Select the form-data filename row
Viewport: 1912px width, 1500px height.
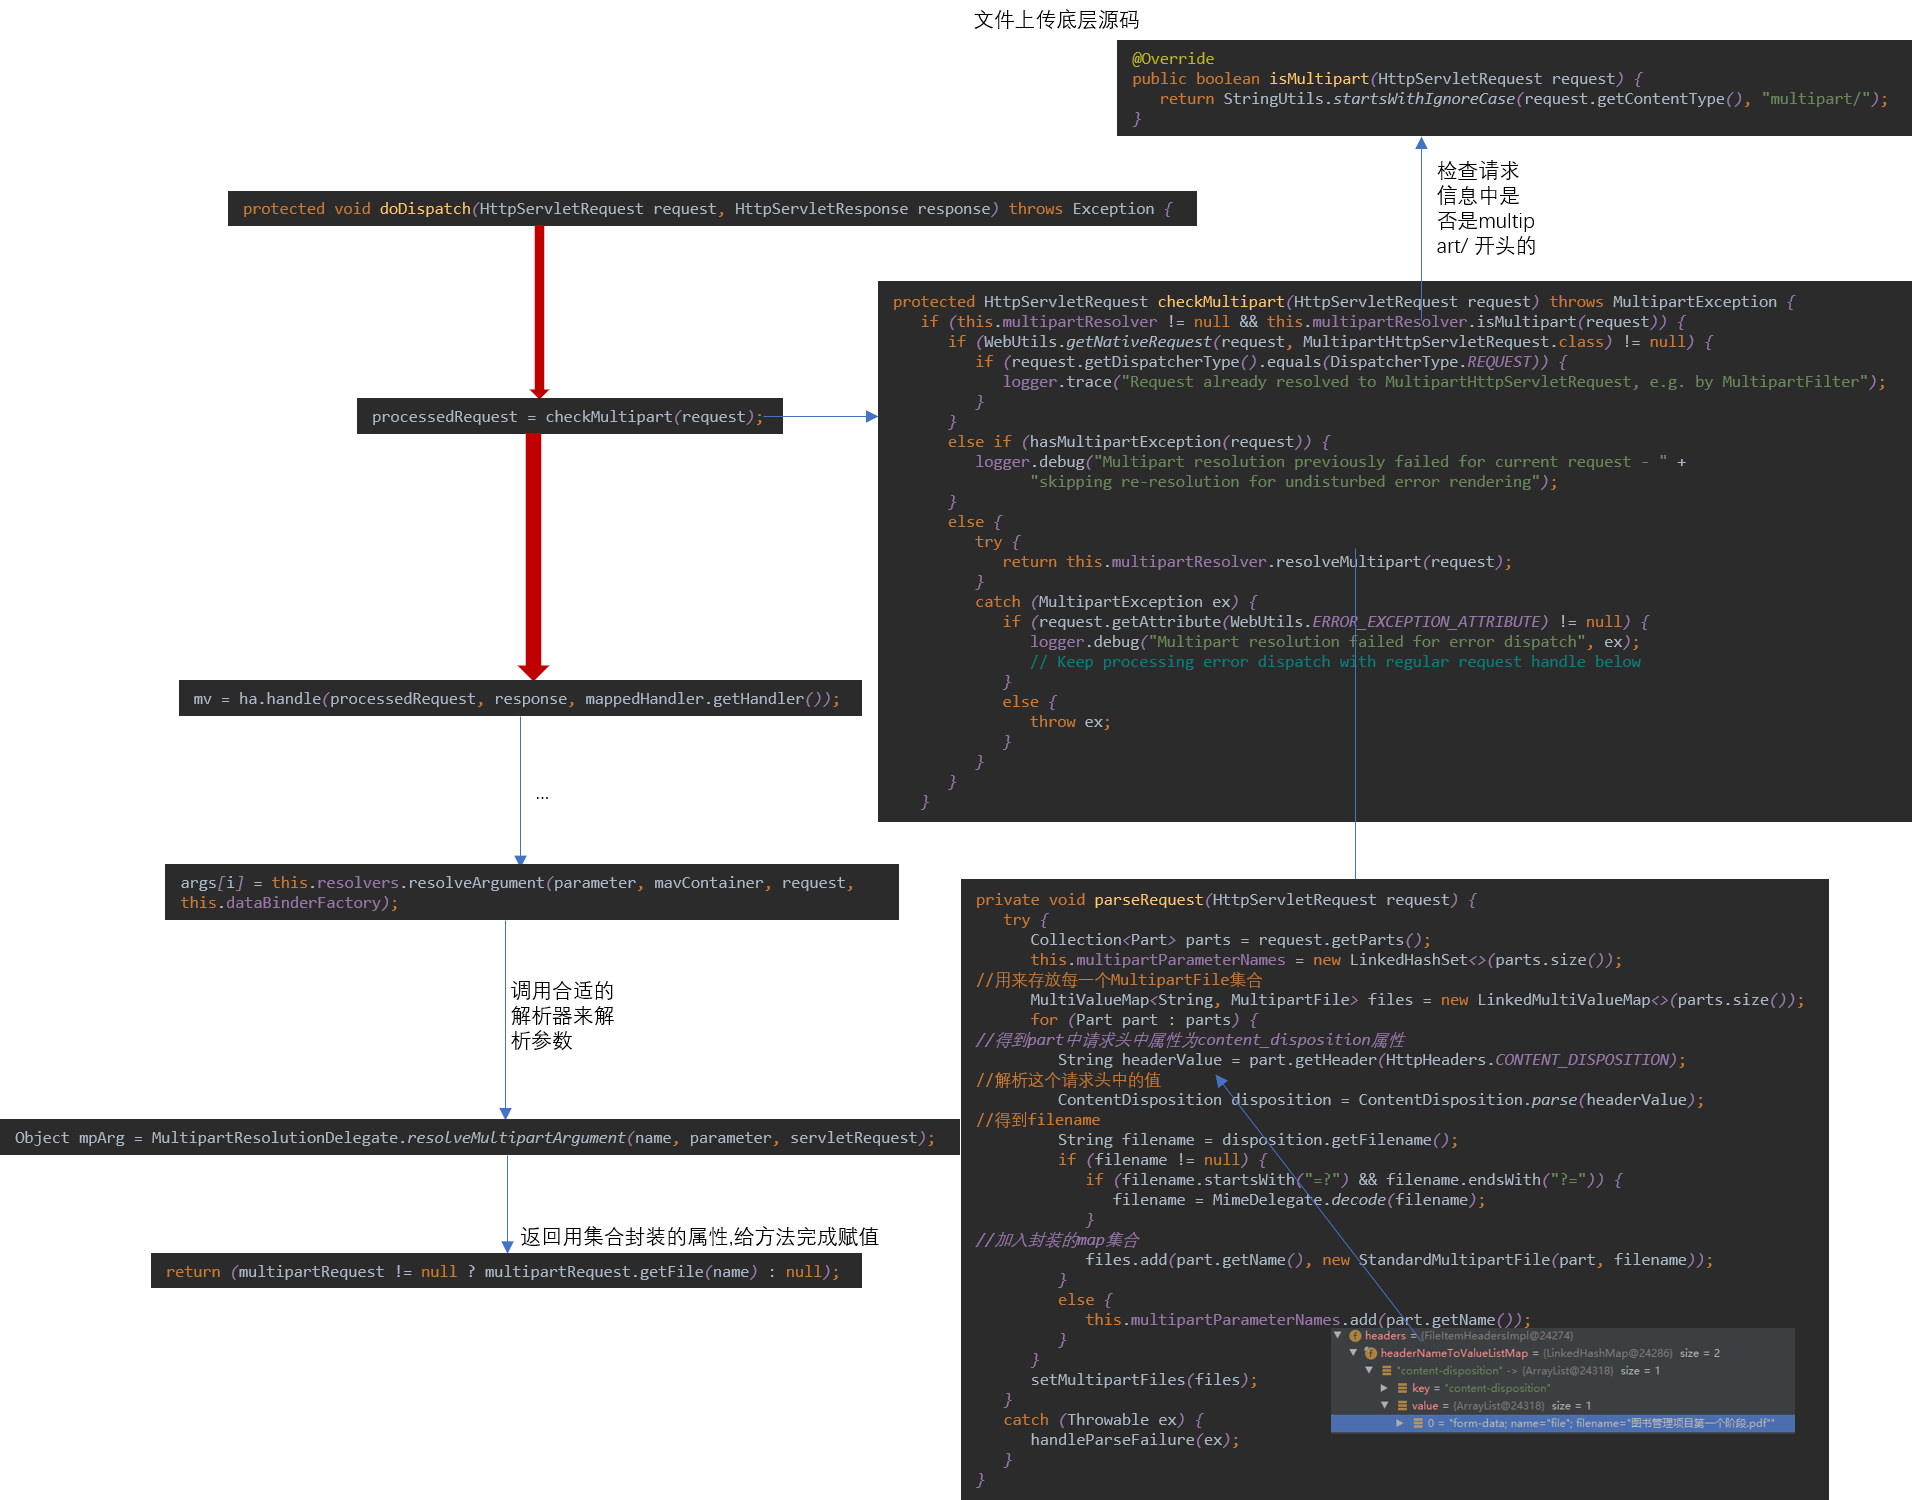(1600, 1423)
